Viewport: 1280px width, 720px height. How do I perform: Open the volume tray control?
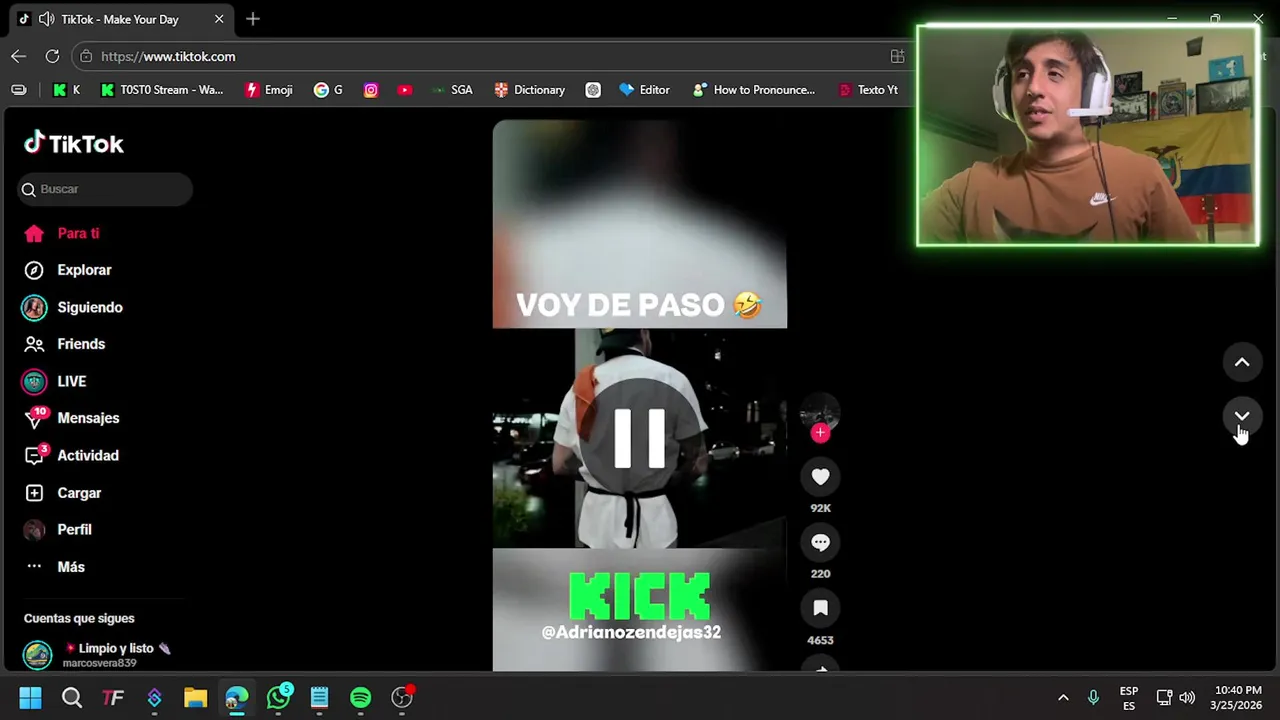(1187, 698)
